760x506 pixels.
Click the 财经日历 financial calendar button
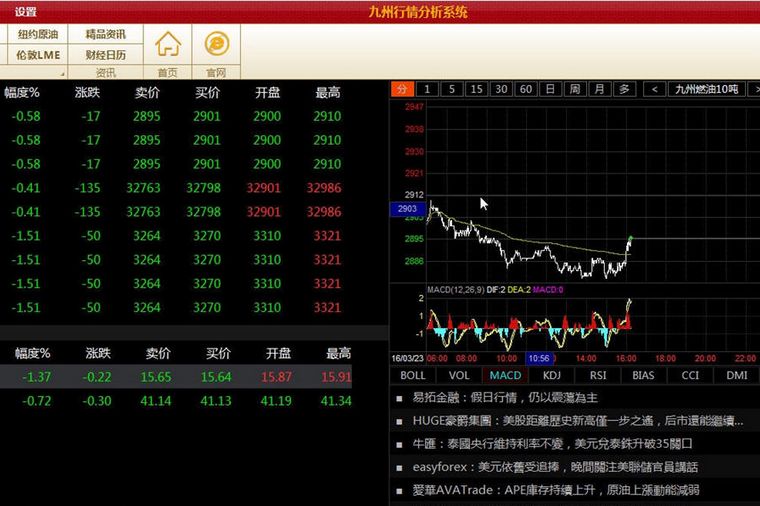point(105,54)
